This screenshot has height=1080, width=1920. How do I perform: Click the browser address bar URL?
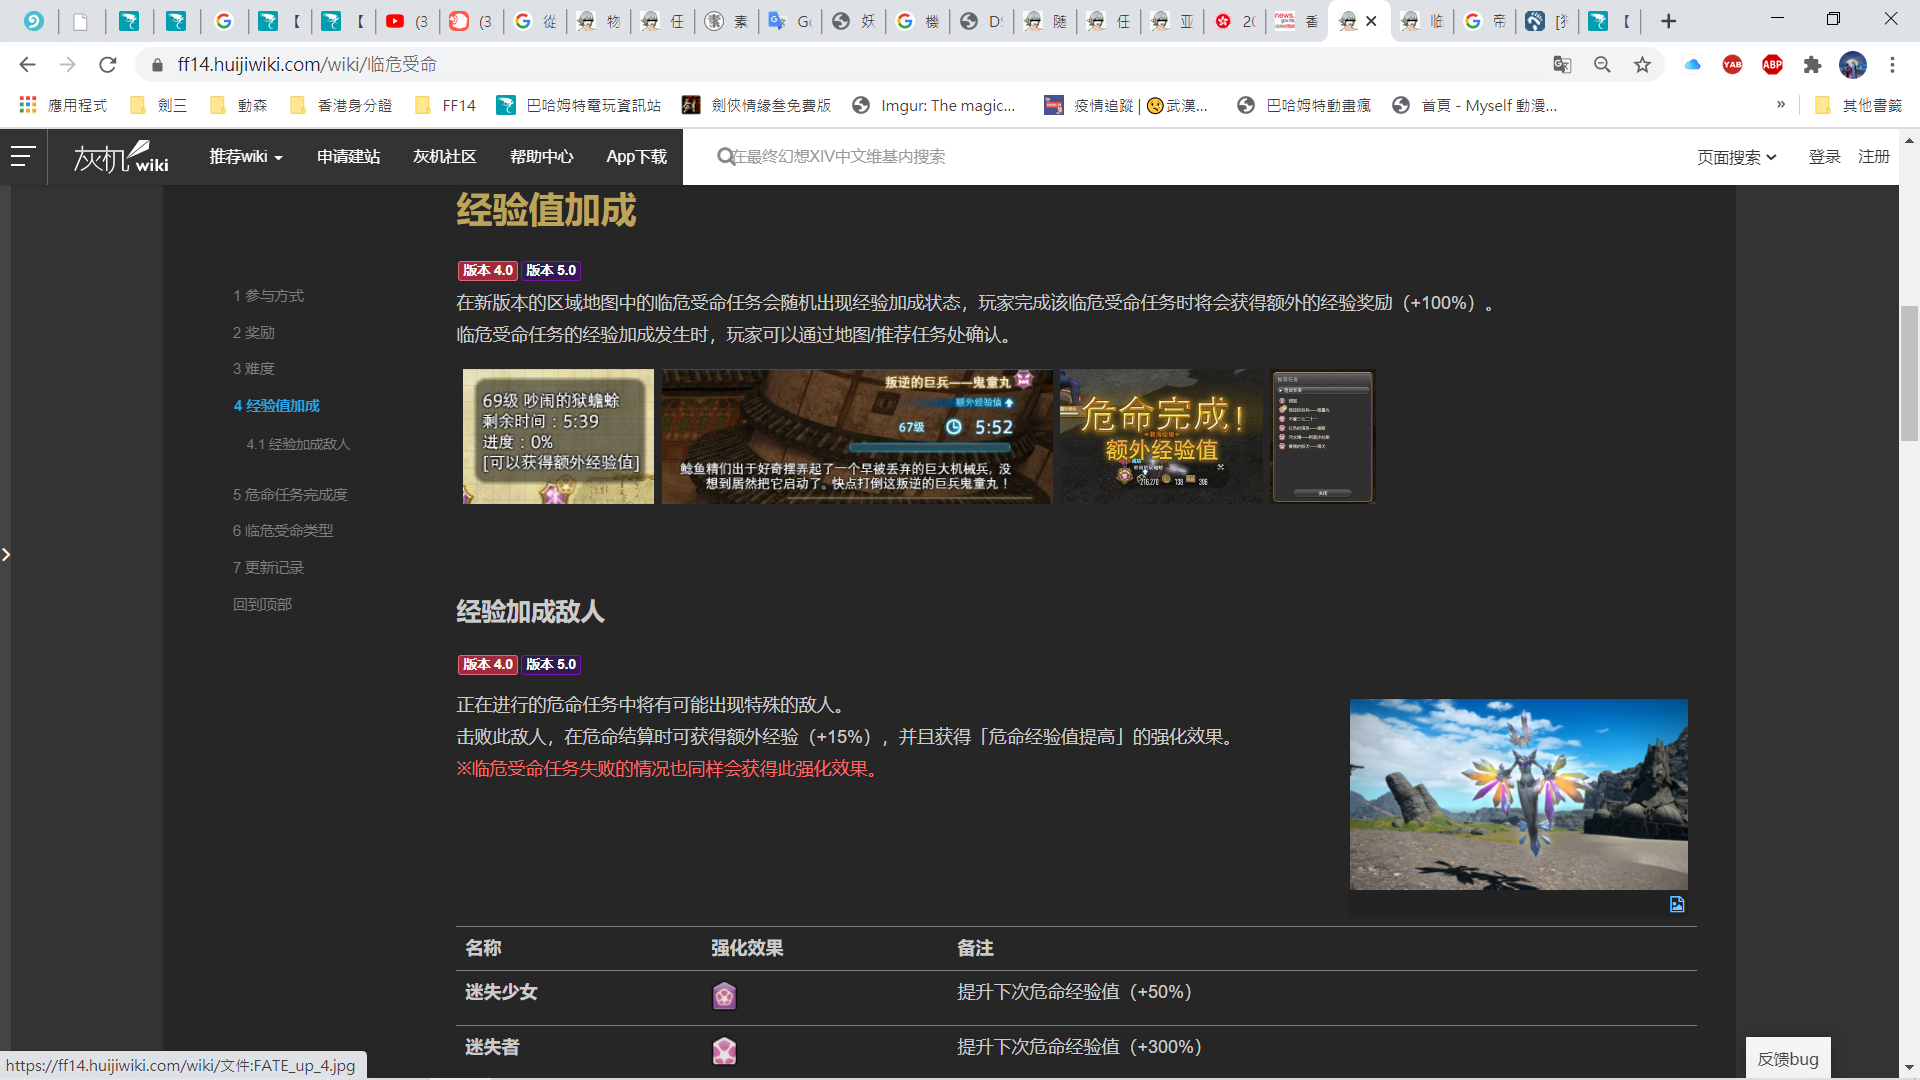tap(307, 65)
